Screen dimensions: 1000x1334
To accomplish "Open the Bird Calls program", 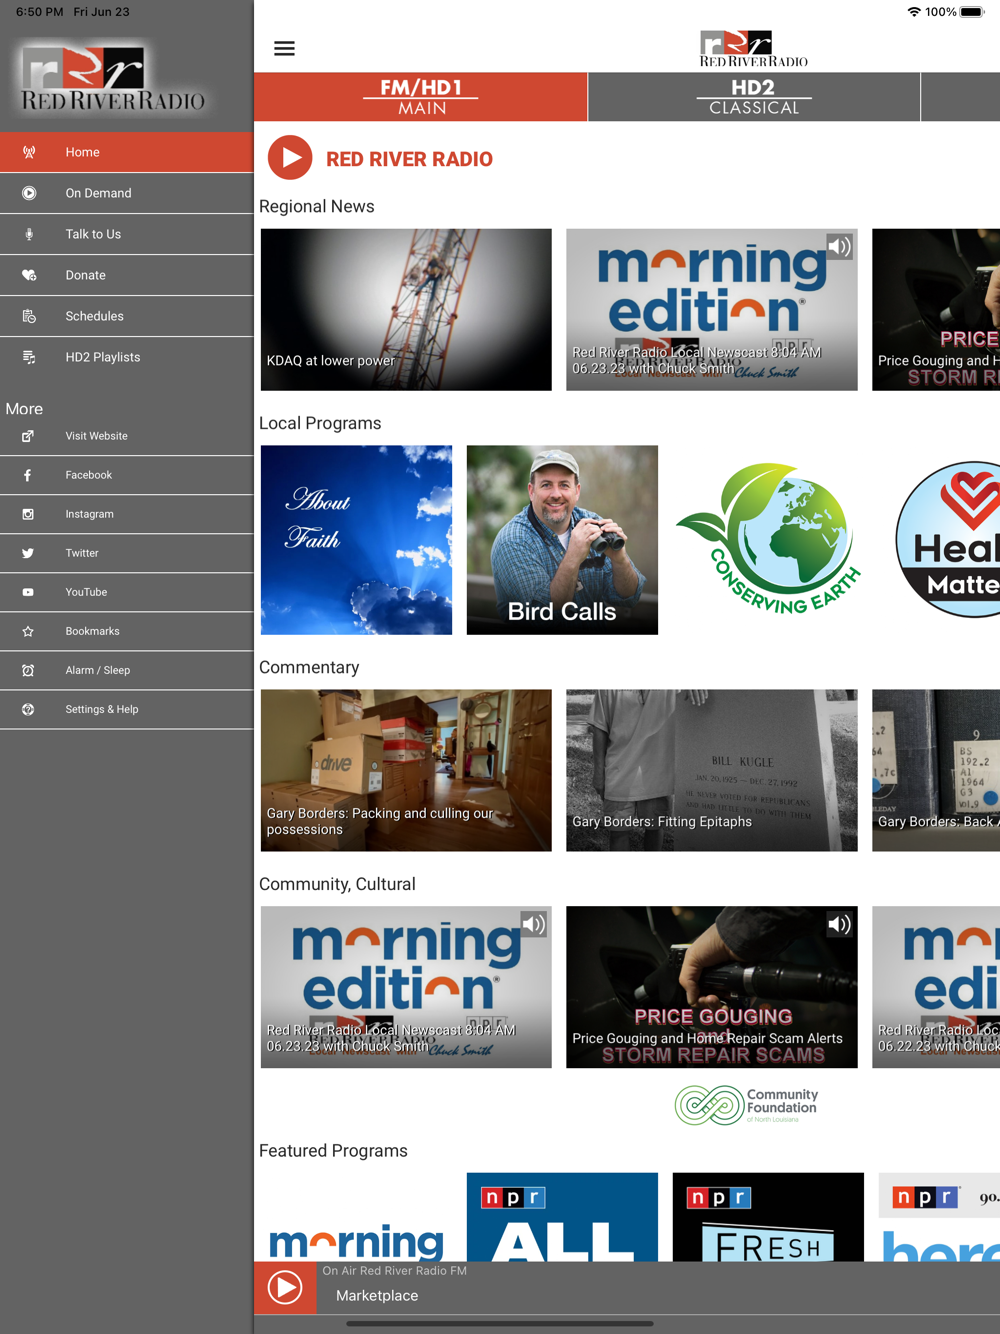I will (x=562, y=540).
